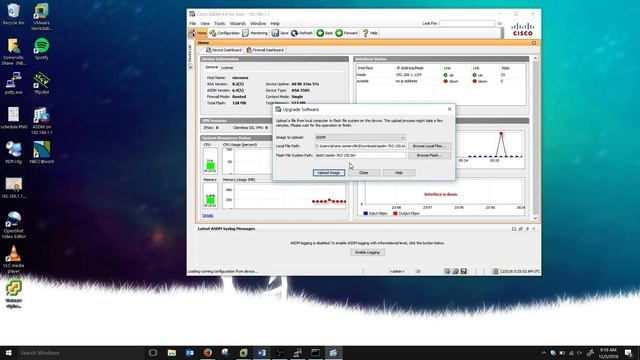Viewport: 640px width, 360px height.
Task: Switch to the Firewall Dashboard tab
Action: pos(265,50)
